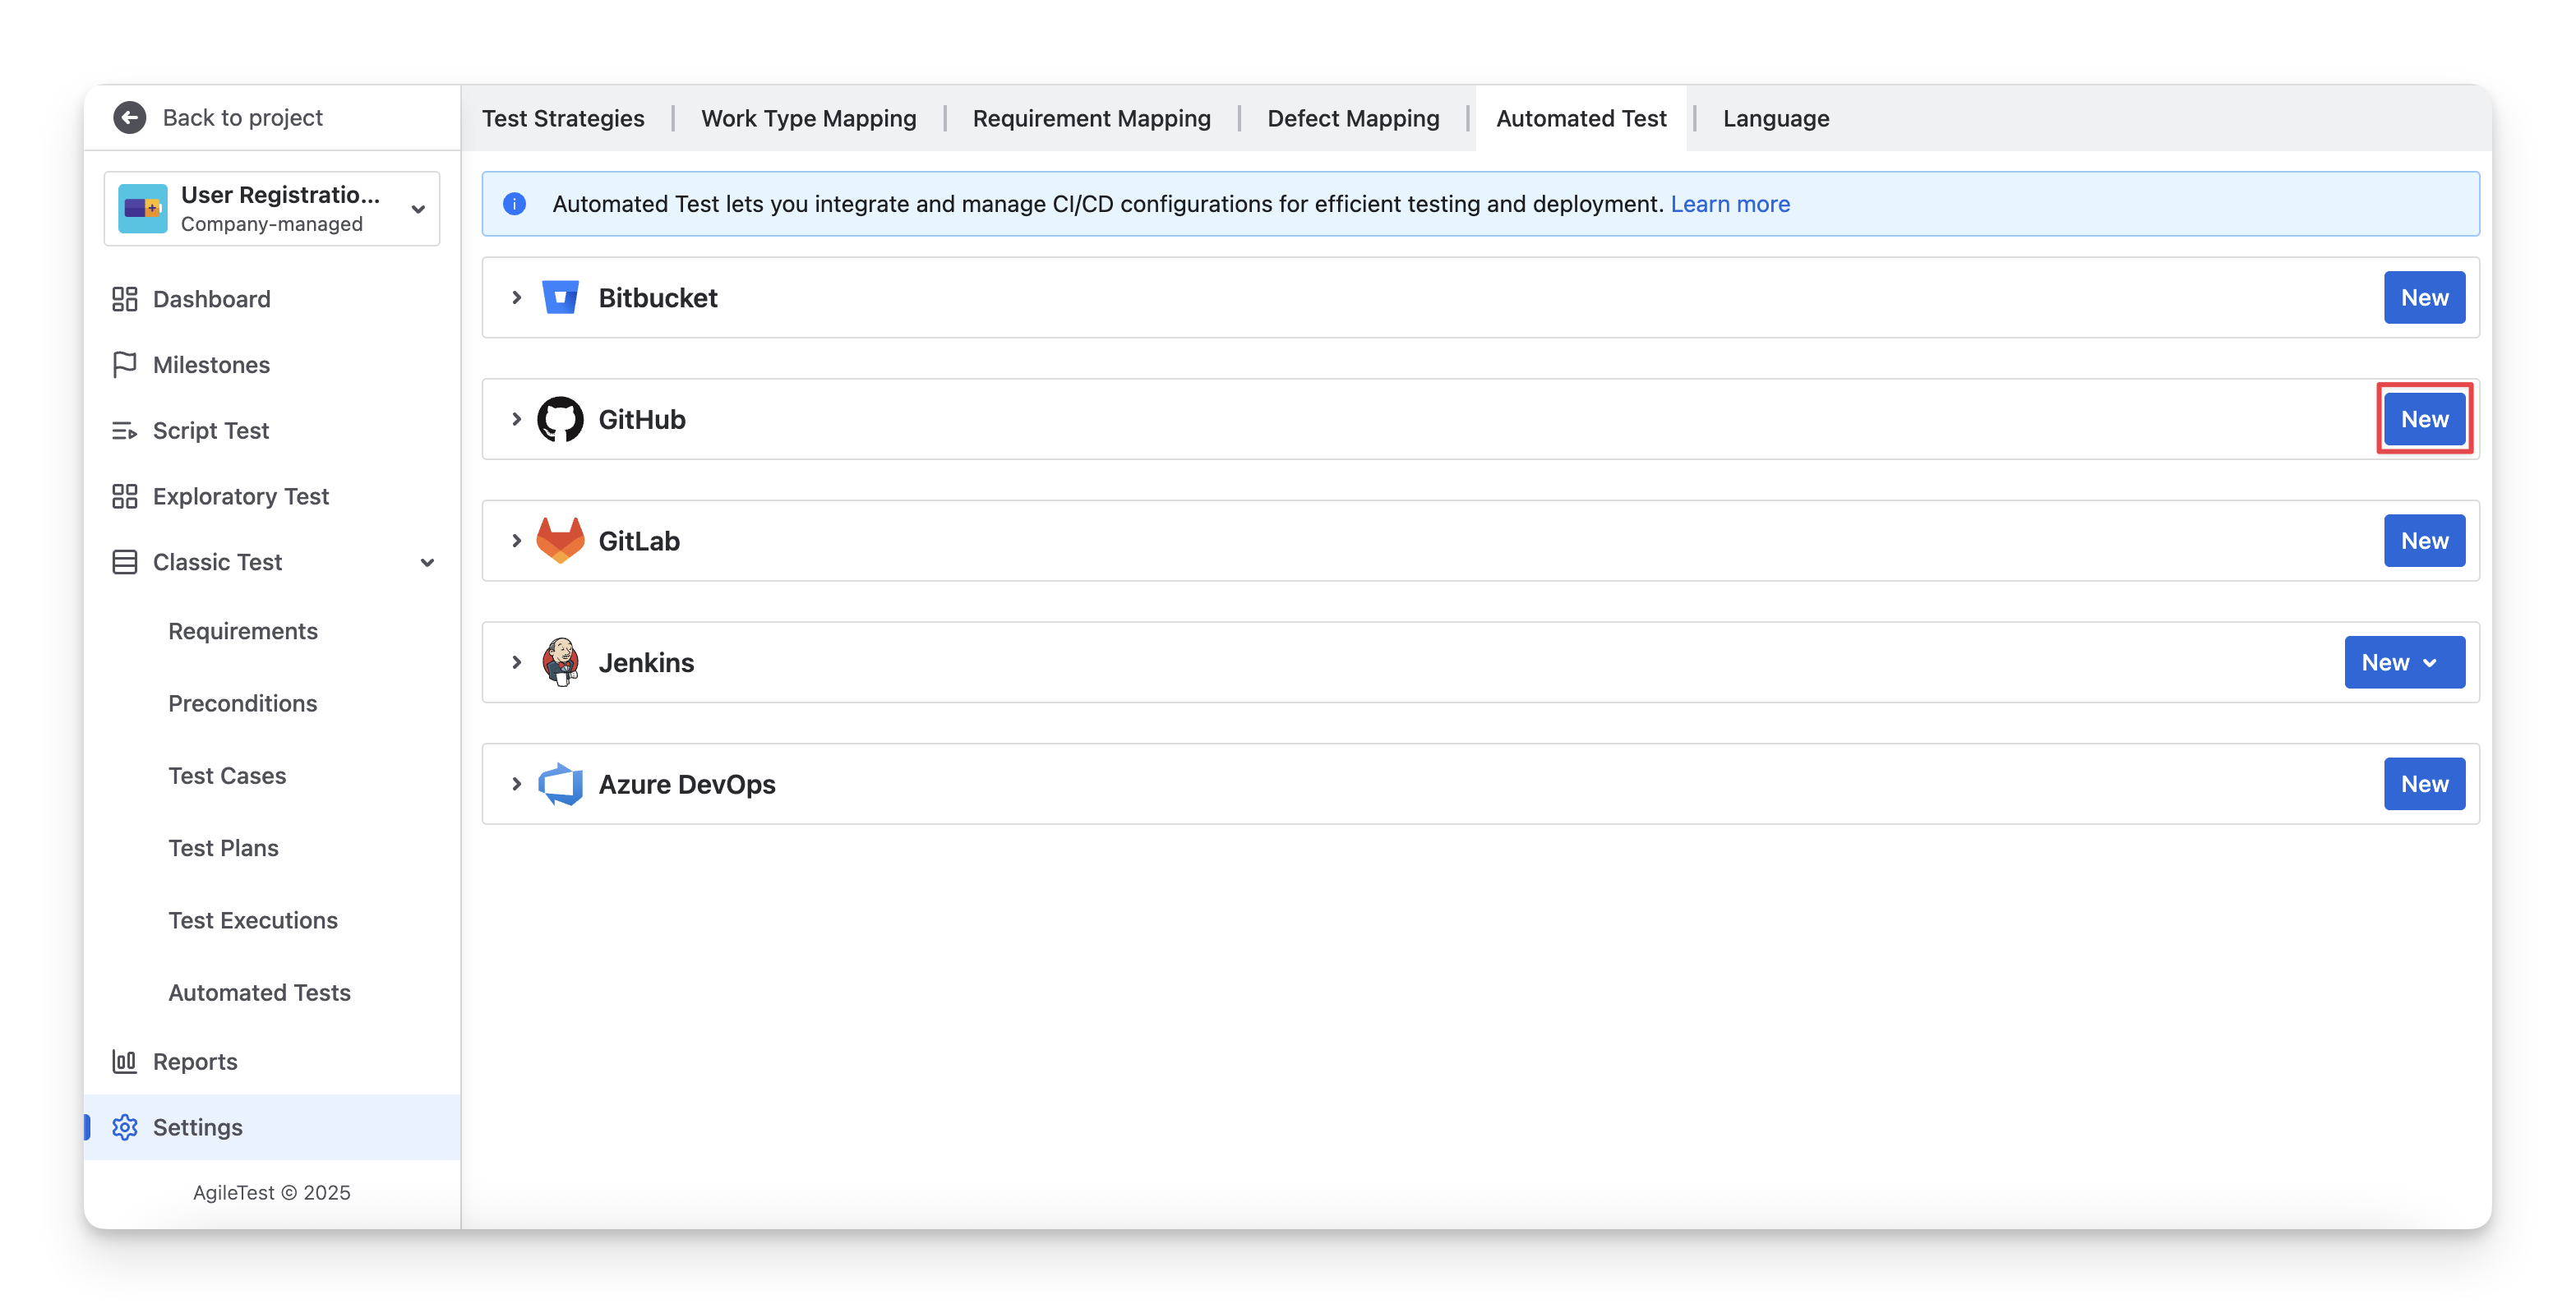Click the Reports chart icon
The image size is (2576, 1313).
pyautogui.click(x=124, y=1062)
